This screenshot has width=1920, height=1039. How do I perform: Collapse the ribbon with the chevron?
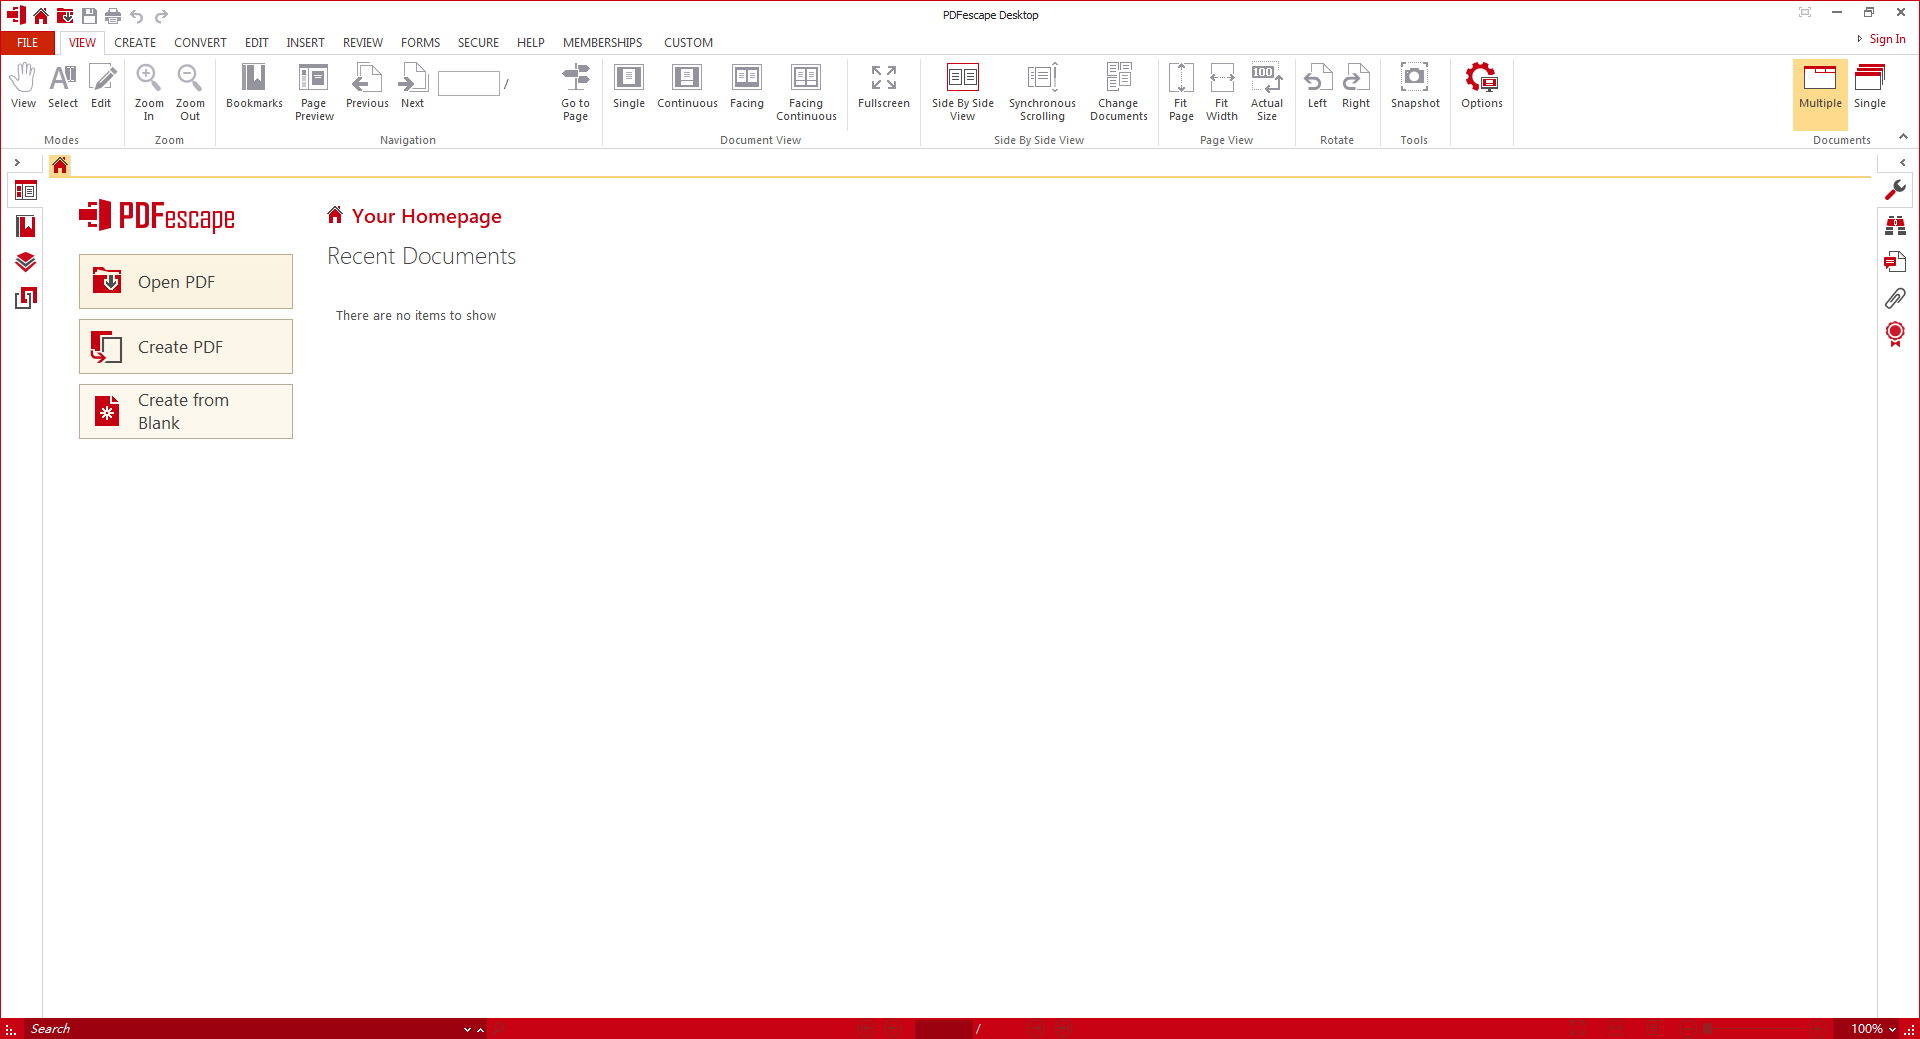pyautogui.click(x=1903, y=137)
